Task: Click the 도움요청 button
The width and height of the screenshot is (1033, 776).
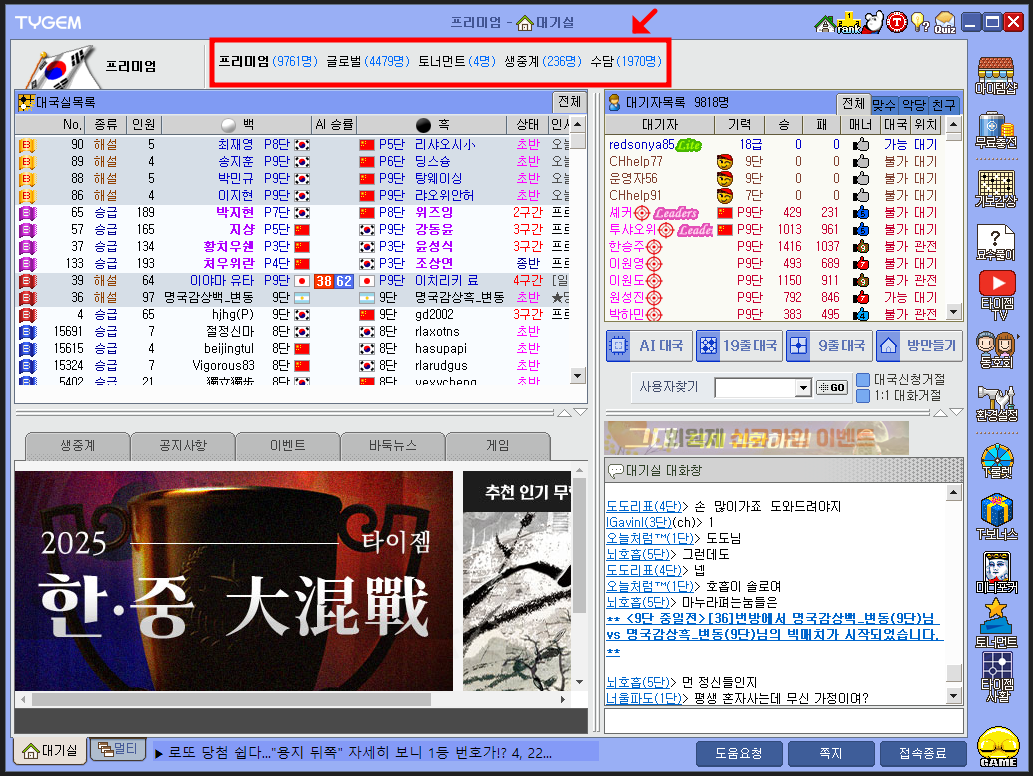Action: [739, 754]
